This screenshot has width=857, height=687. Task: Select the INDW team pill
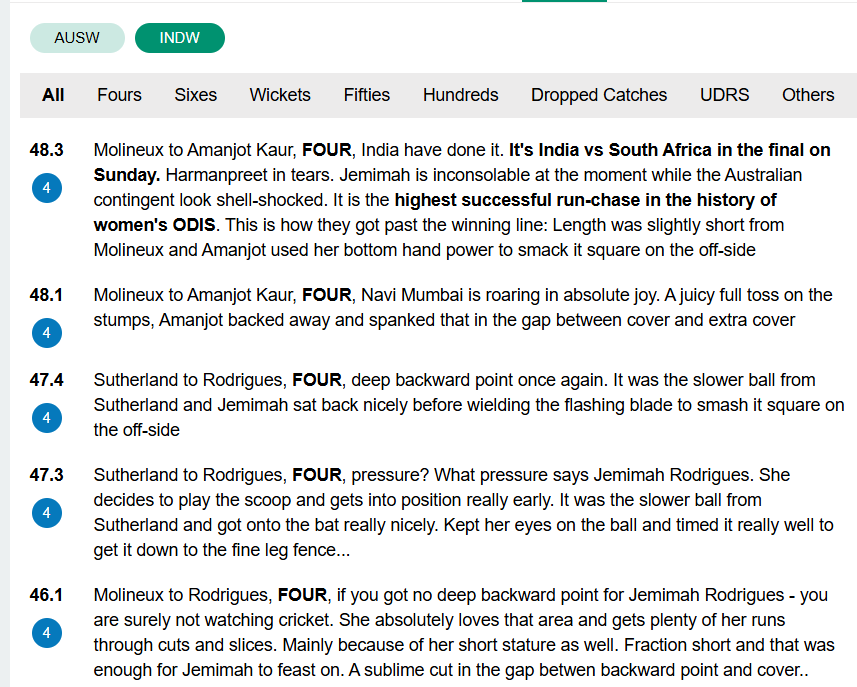pyautogui.click(x=180, y=38)
